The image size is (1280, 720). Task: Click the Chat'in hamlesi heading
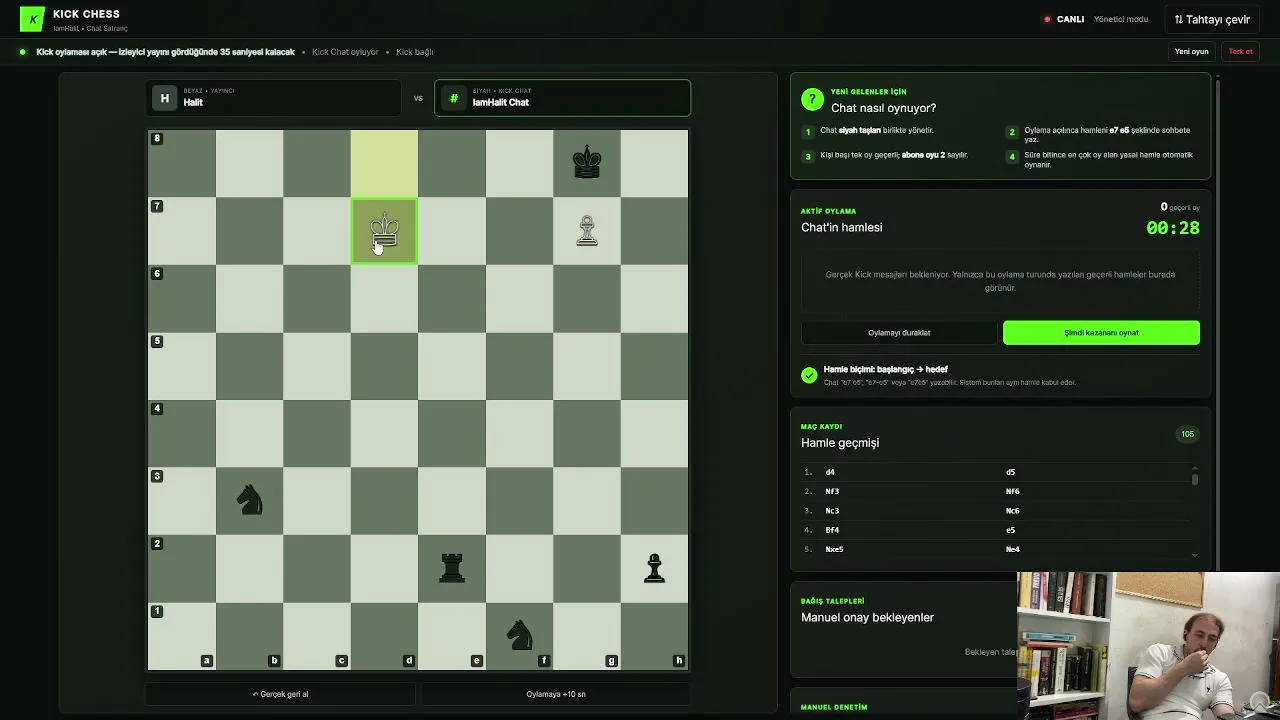point(841,228)
